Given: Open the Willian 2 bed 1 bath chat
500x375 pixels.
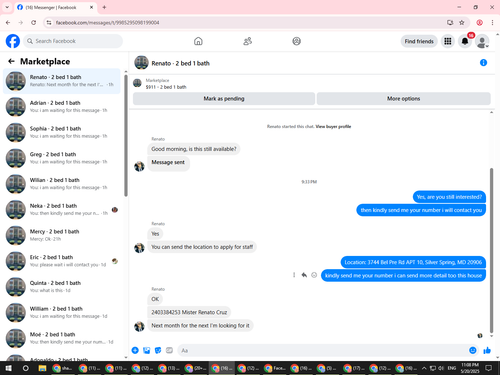Looking at the screenshot, I should (x=62, y=184).
